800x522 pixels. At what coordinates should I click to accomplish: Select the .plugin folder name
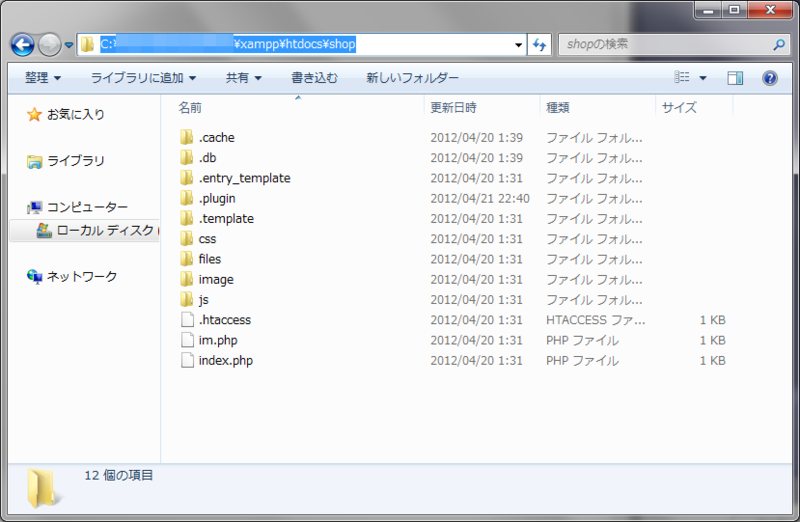(217, 198)
